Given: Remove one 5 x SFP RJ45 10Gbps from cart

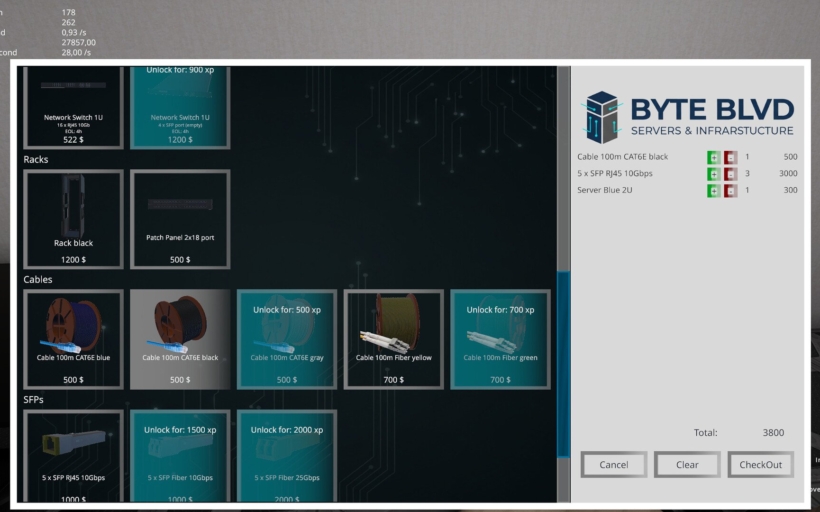Looking at the screenshot, I should [x=730, y=174].
